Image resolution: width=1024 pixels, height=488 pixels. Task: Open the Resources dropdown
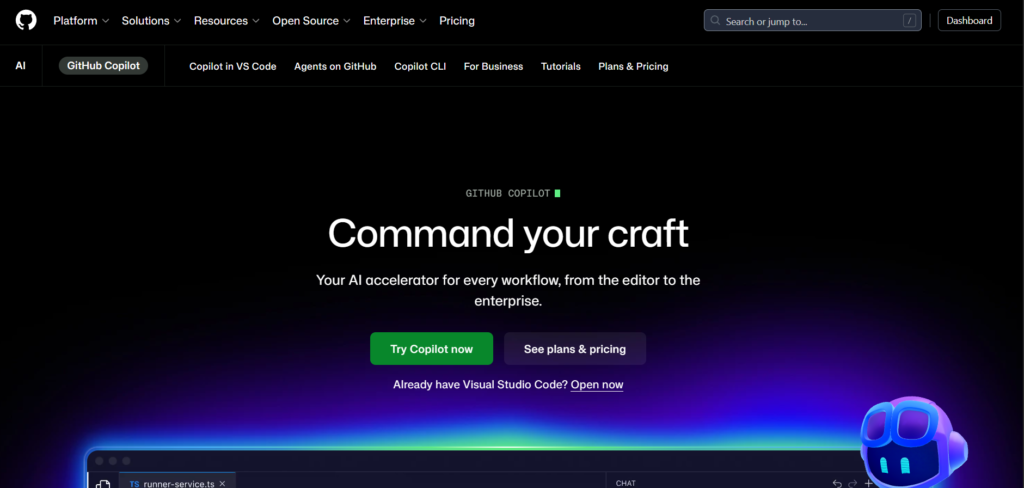click(227, 21)
